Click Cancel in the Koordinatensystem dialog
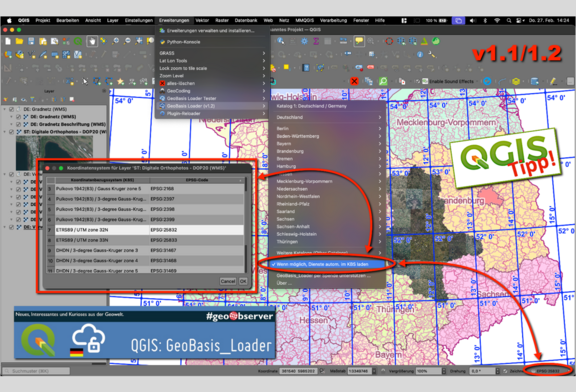Viewport: 576px width, 392px height. click(228, 281)
